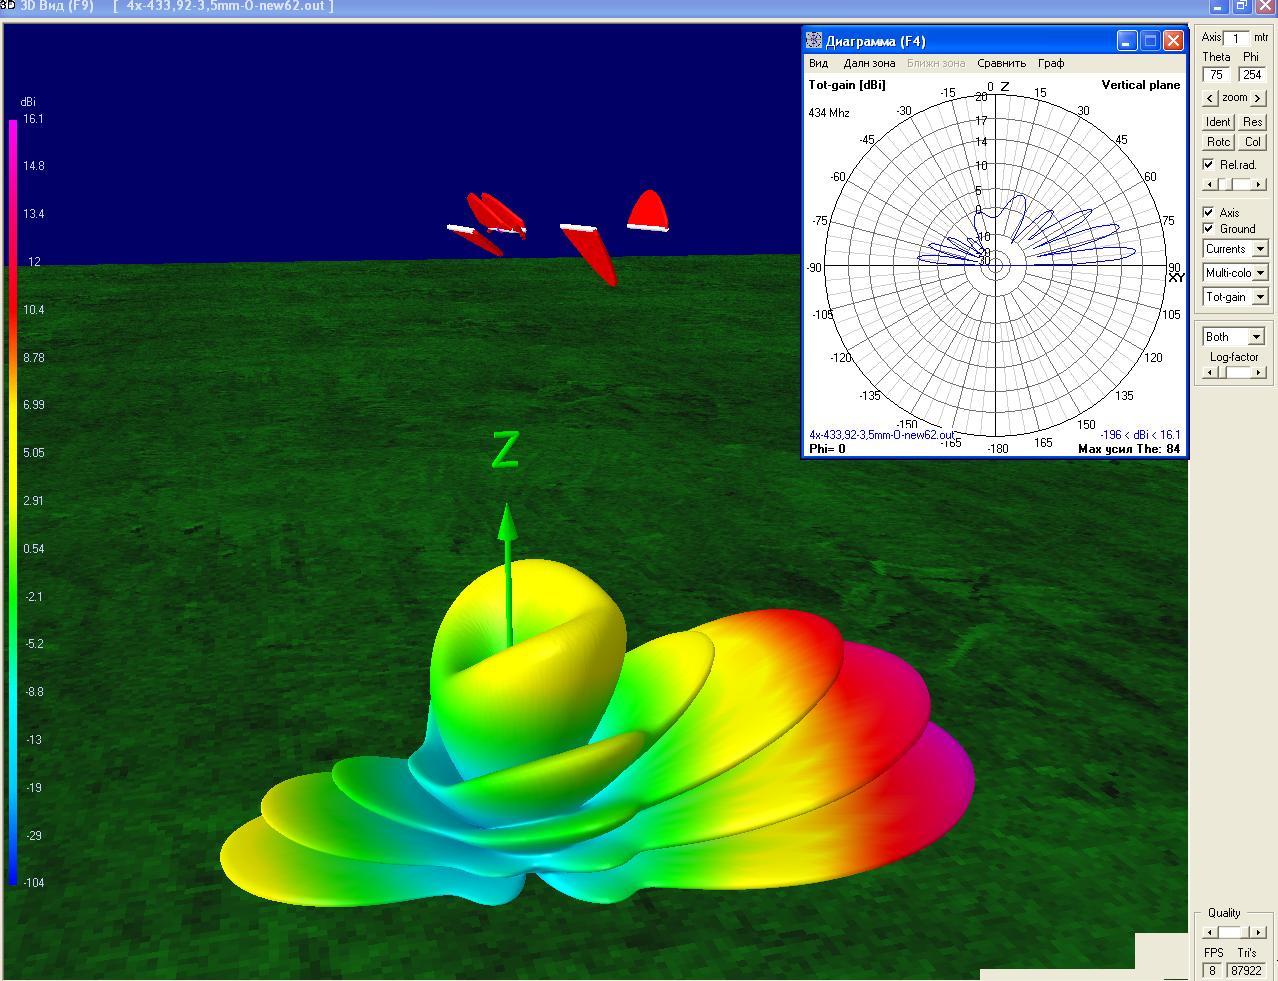Click the Quality slider
The width and height of the screenshot is (1278, 981).
[1234, 932]
